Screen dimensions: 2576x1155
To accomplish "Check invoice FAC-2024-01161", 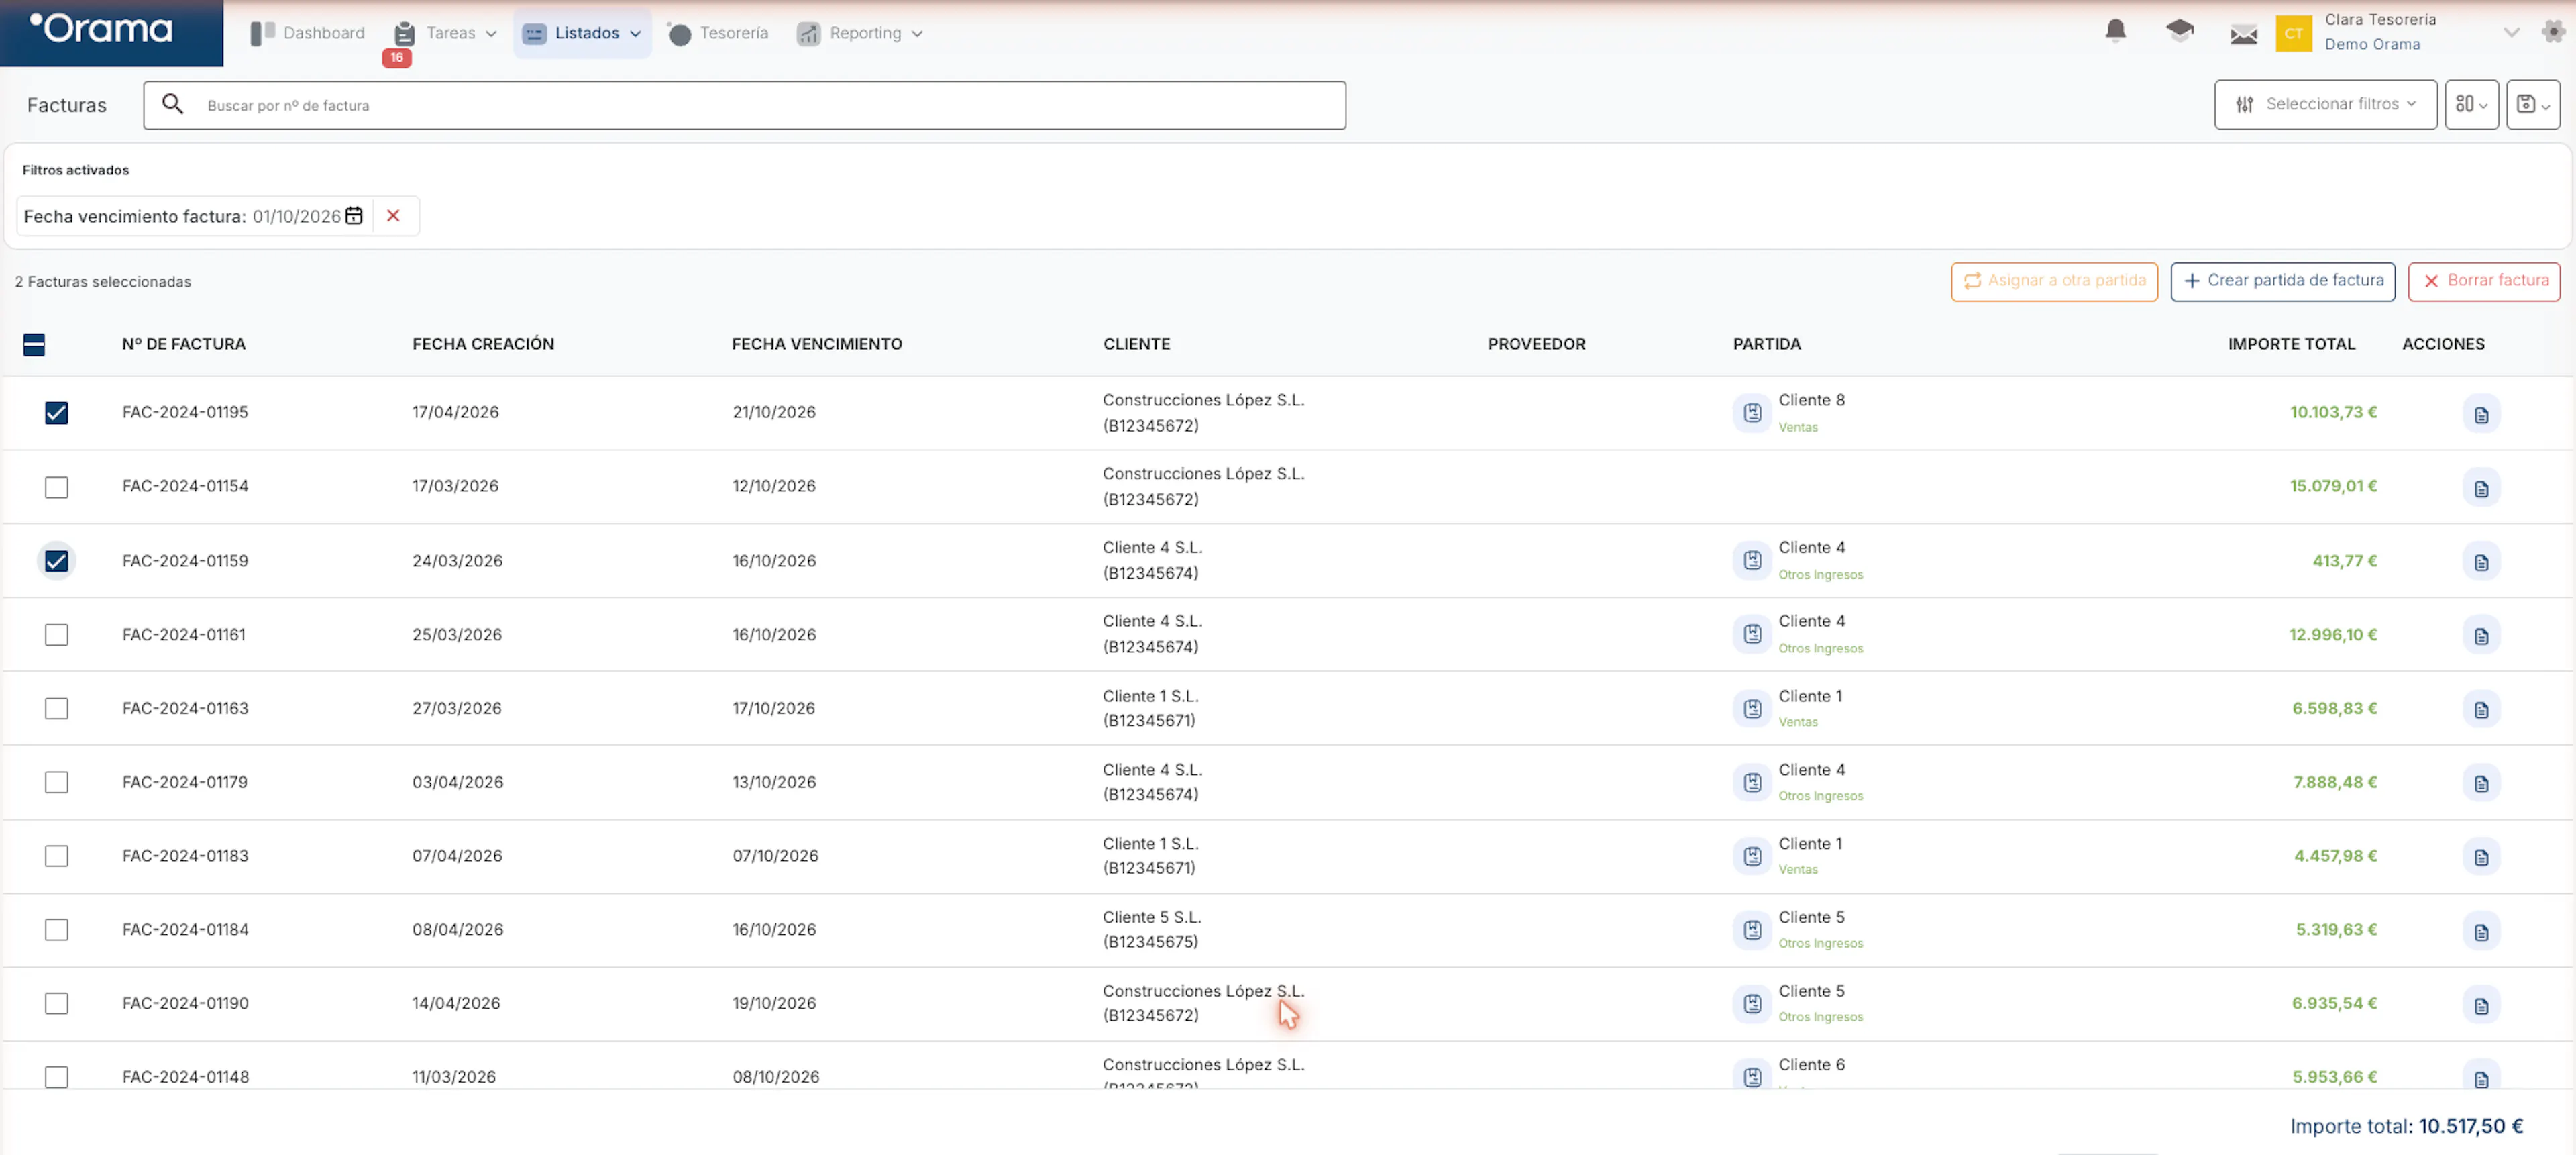I will click(56, 635).
